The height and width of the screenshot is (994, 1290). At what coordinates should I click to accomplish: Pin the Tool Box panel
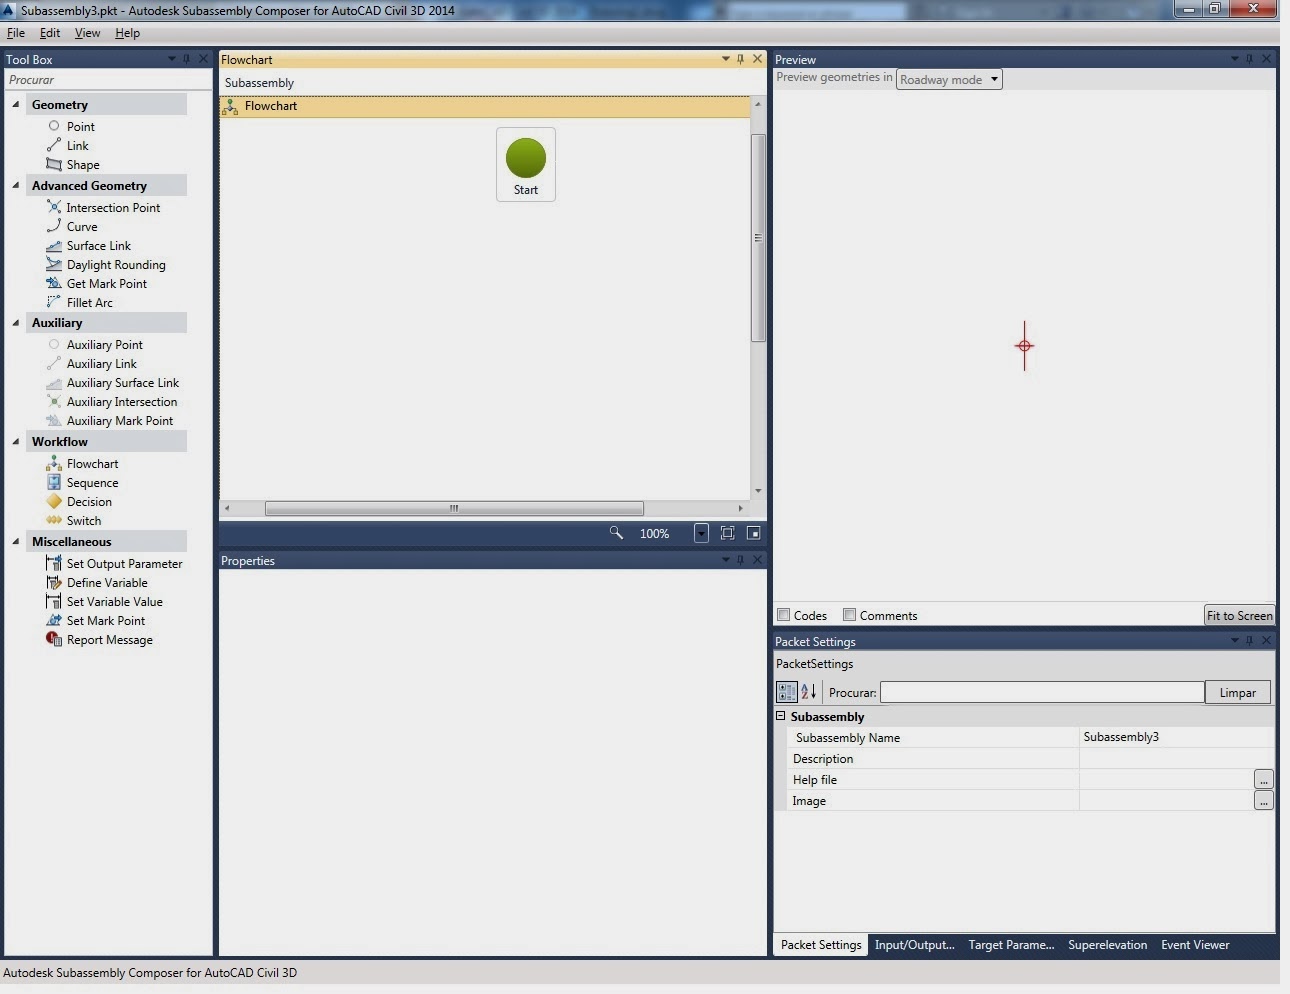(186, 59)
